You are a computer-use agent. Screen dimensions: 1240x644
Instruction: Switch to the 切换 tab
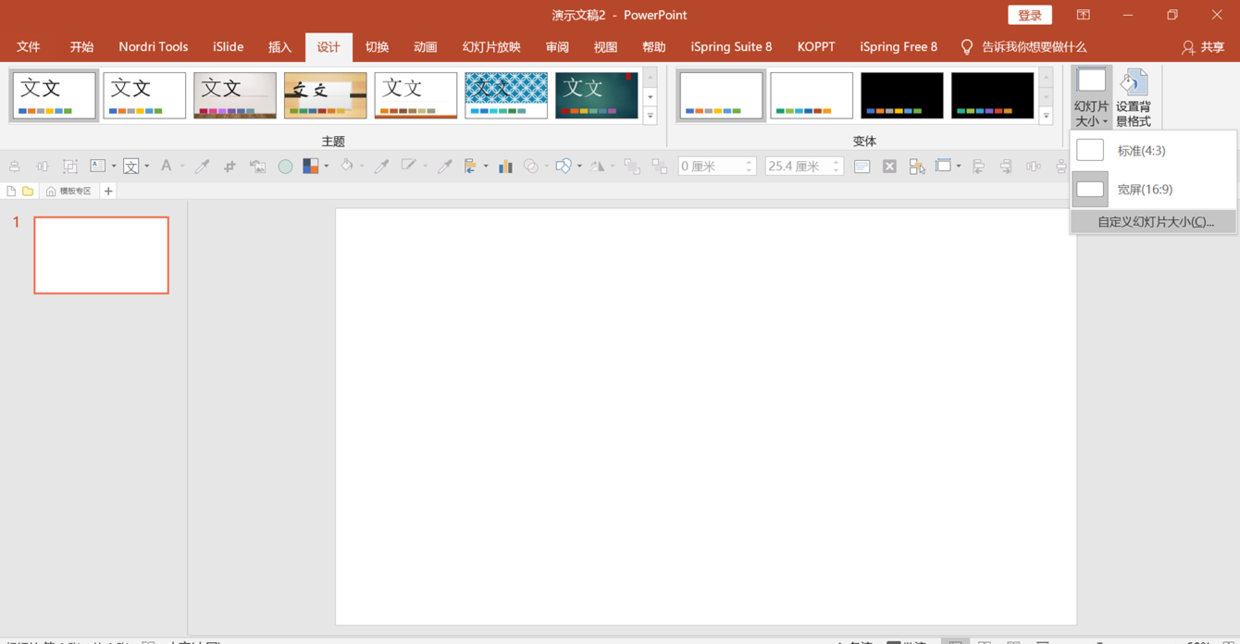(x=377, y=47)
